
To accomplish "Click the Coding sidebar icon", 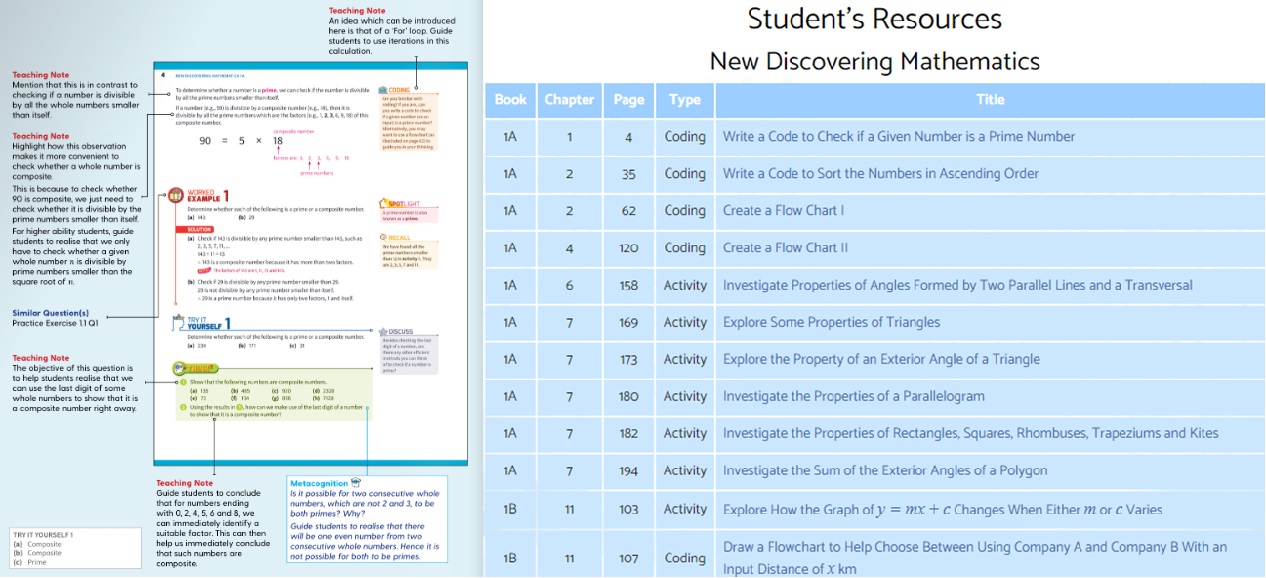I will coord(382,88).
